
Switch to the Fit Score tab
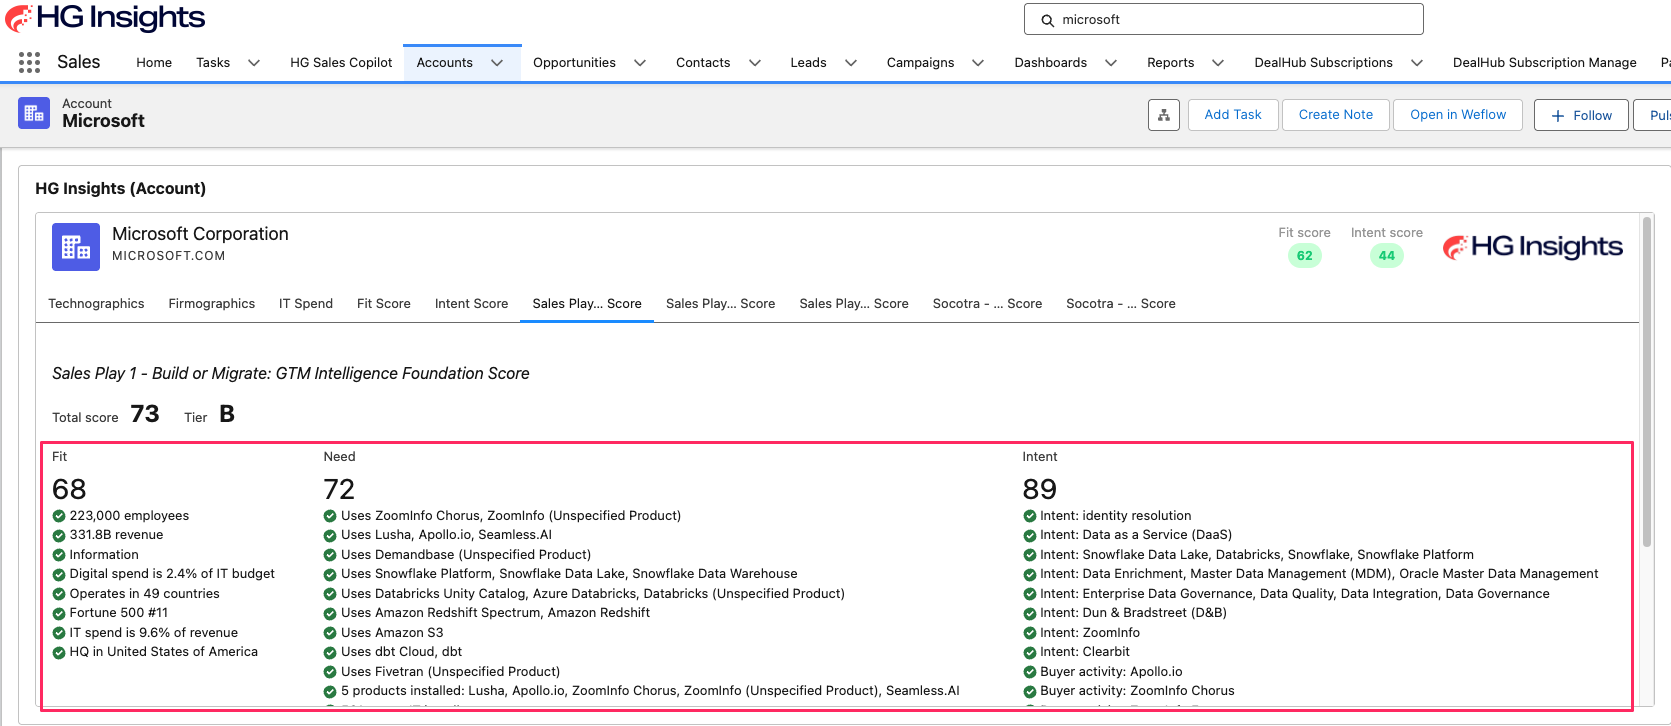[x=384, y=304]
